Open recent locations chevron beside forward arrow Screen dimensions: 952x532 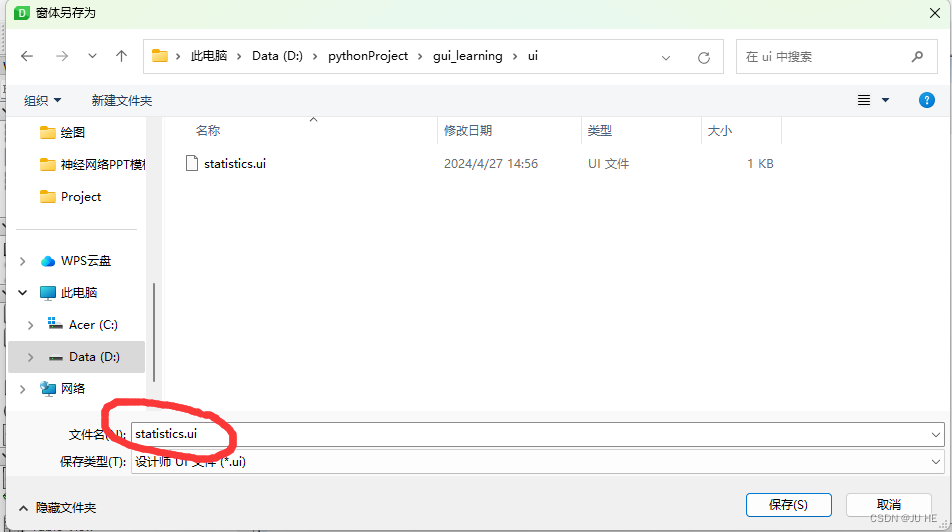point(92,56)
